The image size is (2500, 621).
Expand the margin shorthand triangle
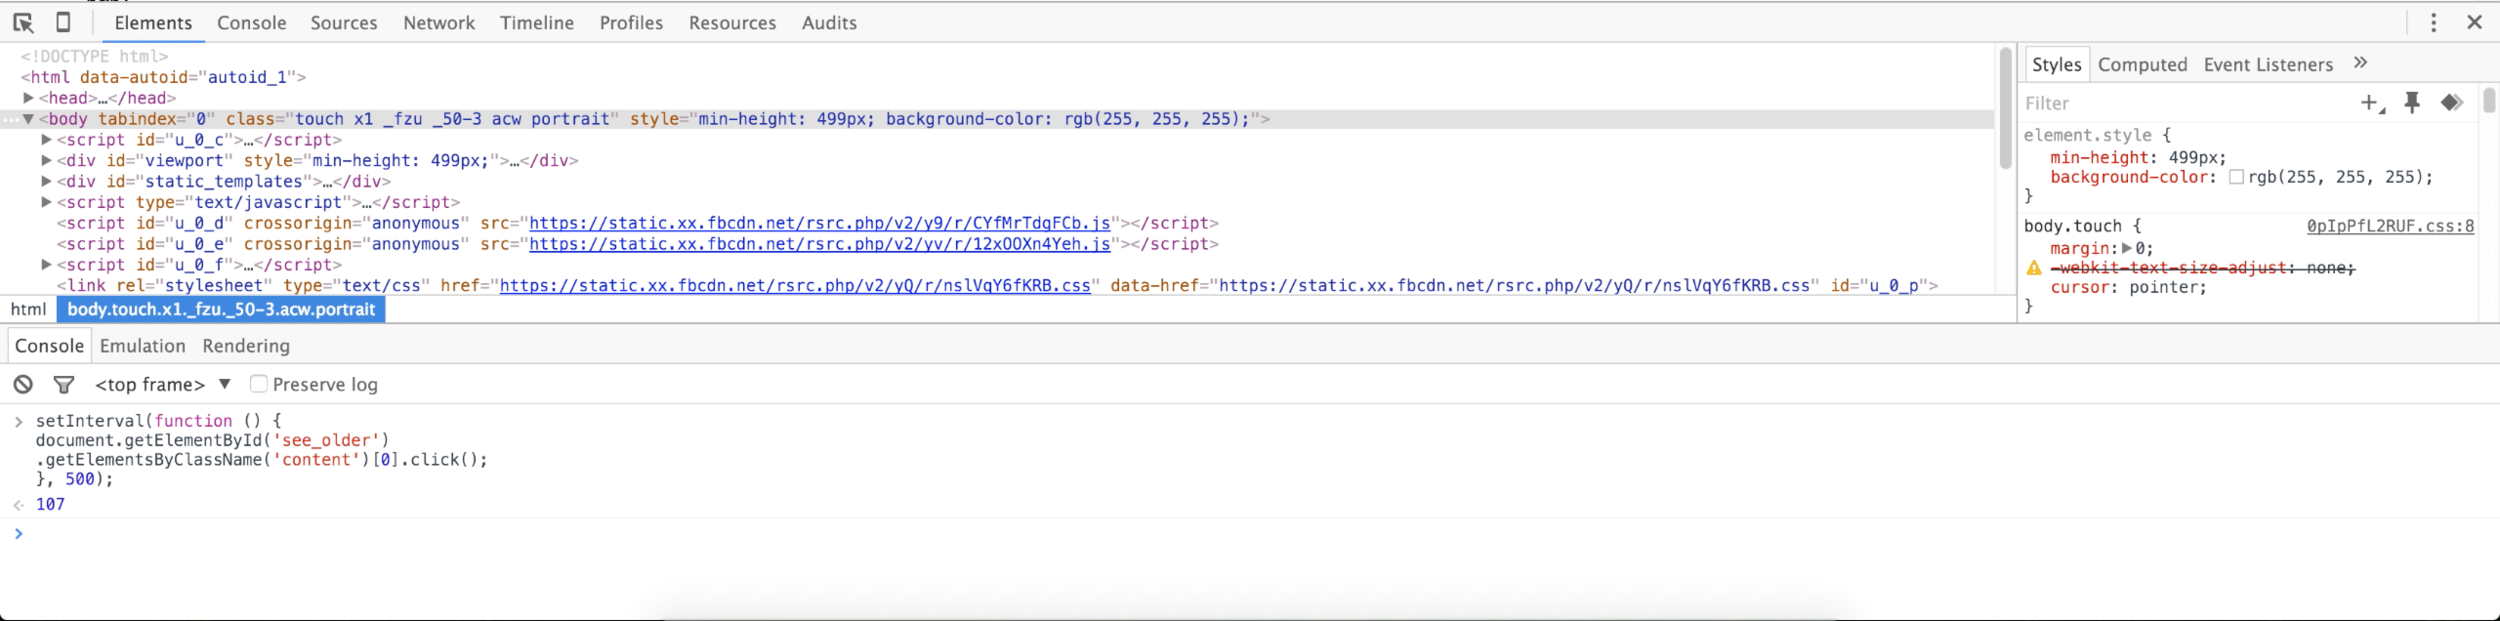[2127, 248]
